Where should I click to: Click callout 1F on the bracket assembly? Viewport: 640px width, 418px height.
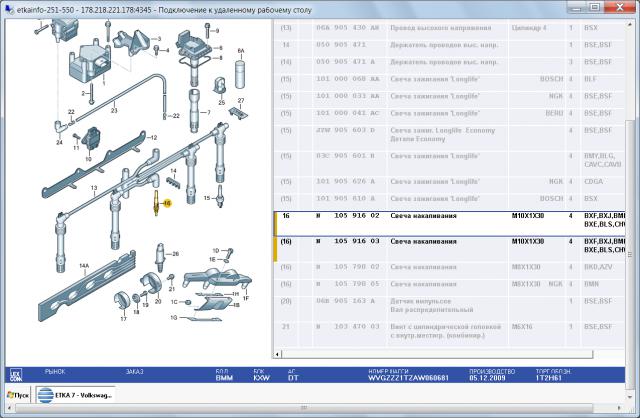[x=246, y=298]
